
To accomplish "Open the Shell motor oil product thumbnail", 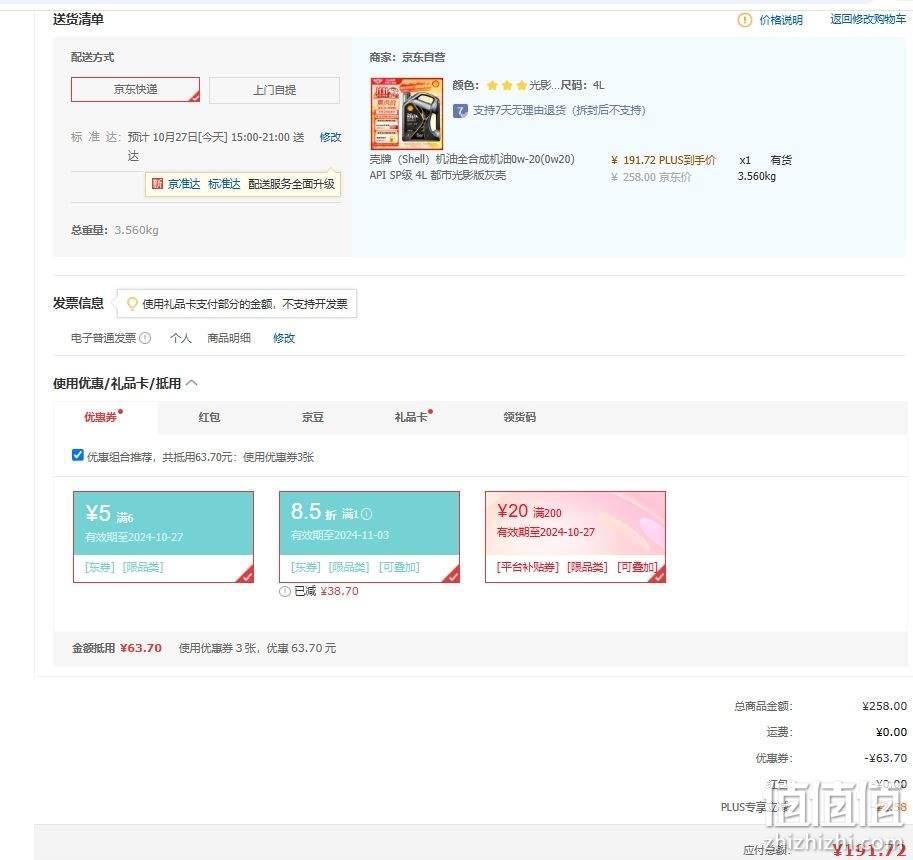I will 406,114.
